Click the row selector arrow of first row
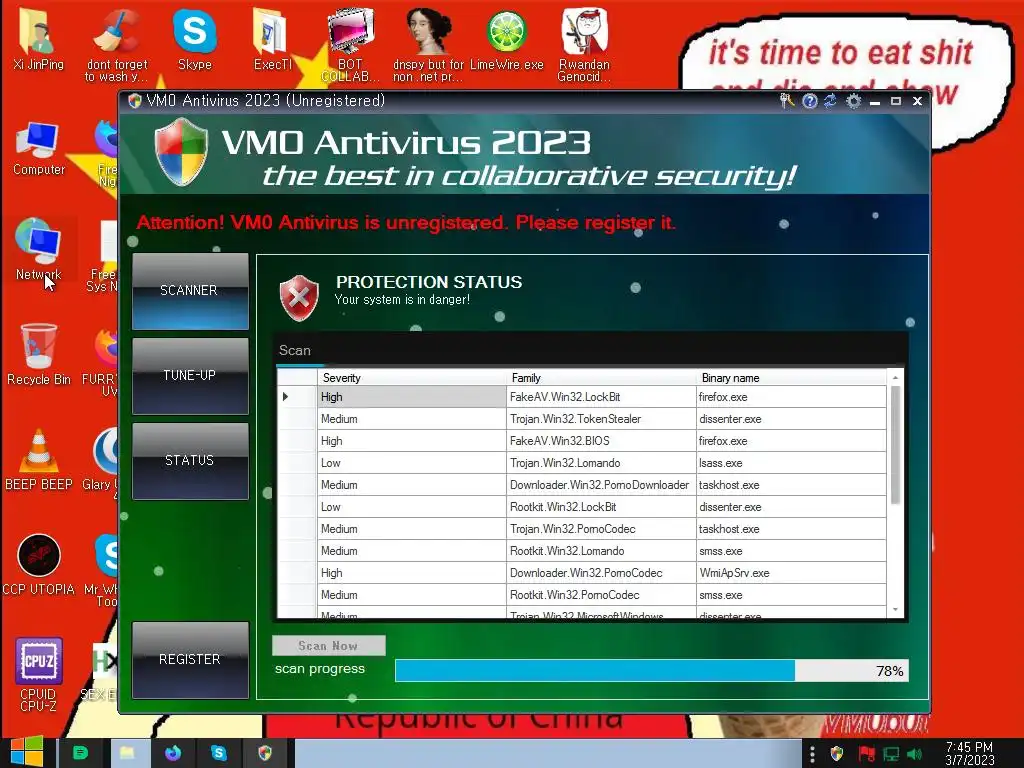 coord(285,396)
